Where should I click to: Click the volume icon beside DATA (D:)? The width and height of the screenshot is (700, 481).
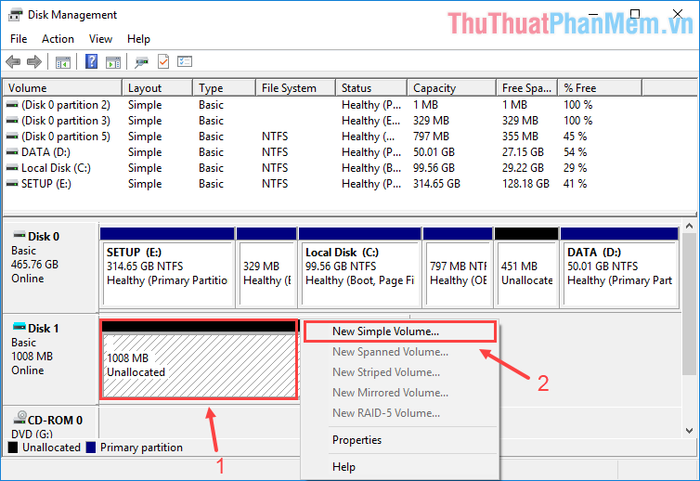point(12,152)
